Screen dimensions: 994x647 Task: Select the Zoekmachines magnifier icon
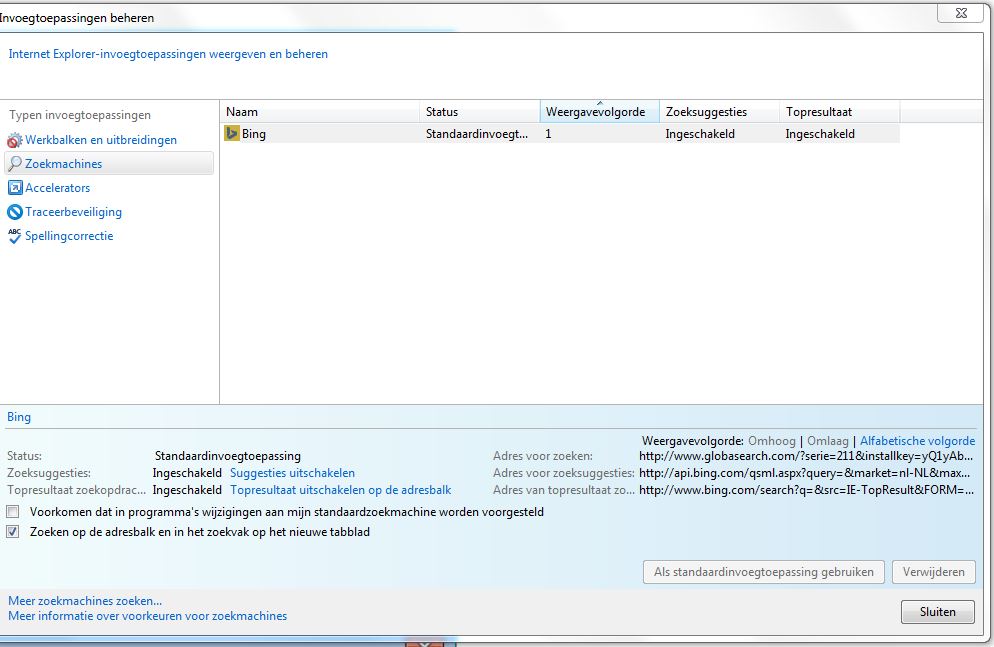(x=15, y=164)
